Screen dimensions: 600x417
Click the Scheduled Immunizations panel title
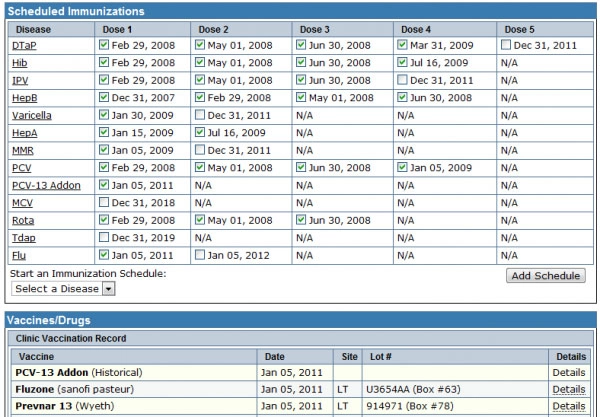point(76,11)
